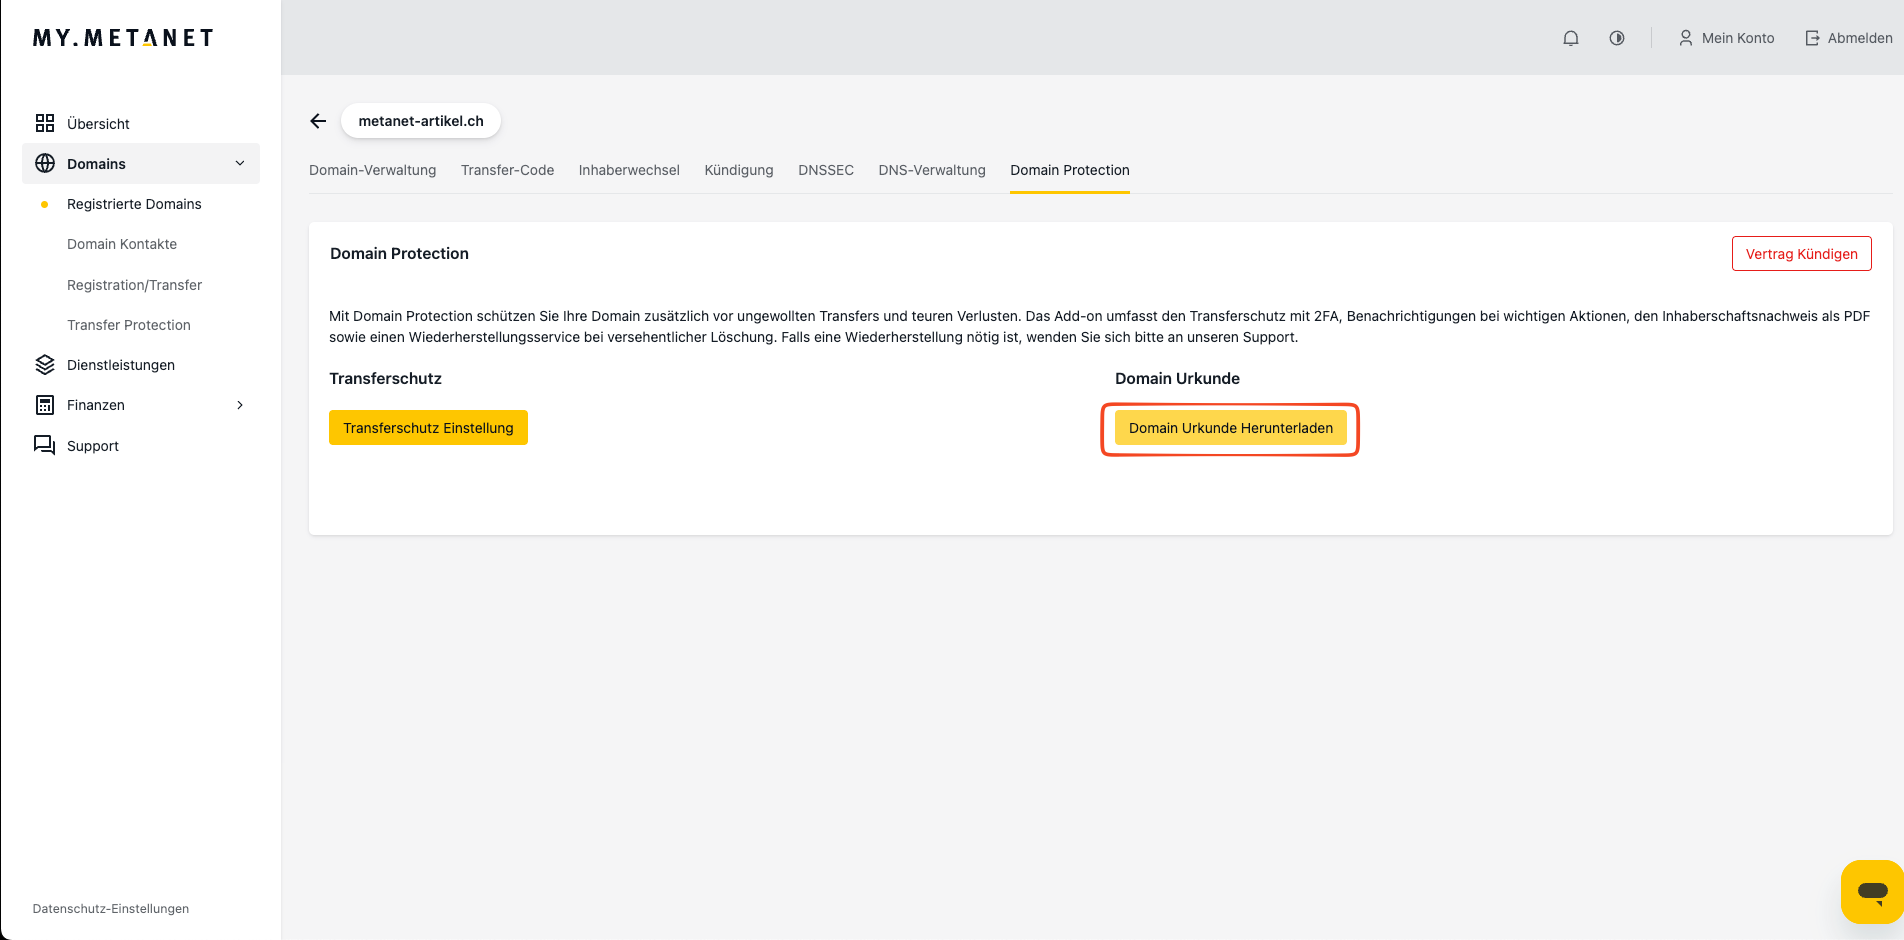Click the Abmelden text
This screenshot has width=1904, height=940.
pyautogui.click(x=1860, y=38)
